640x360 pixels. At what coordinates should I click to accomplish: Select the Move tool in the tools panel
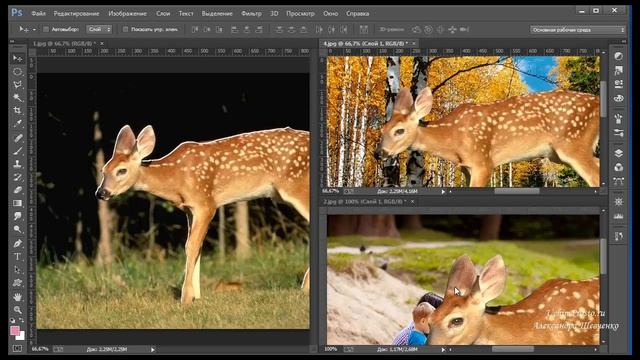[17, 58]
